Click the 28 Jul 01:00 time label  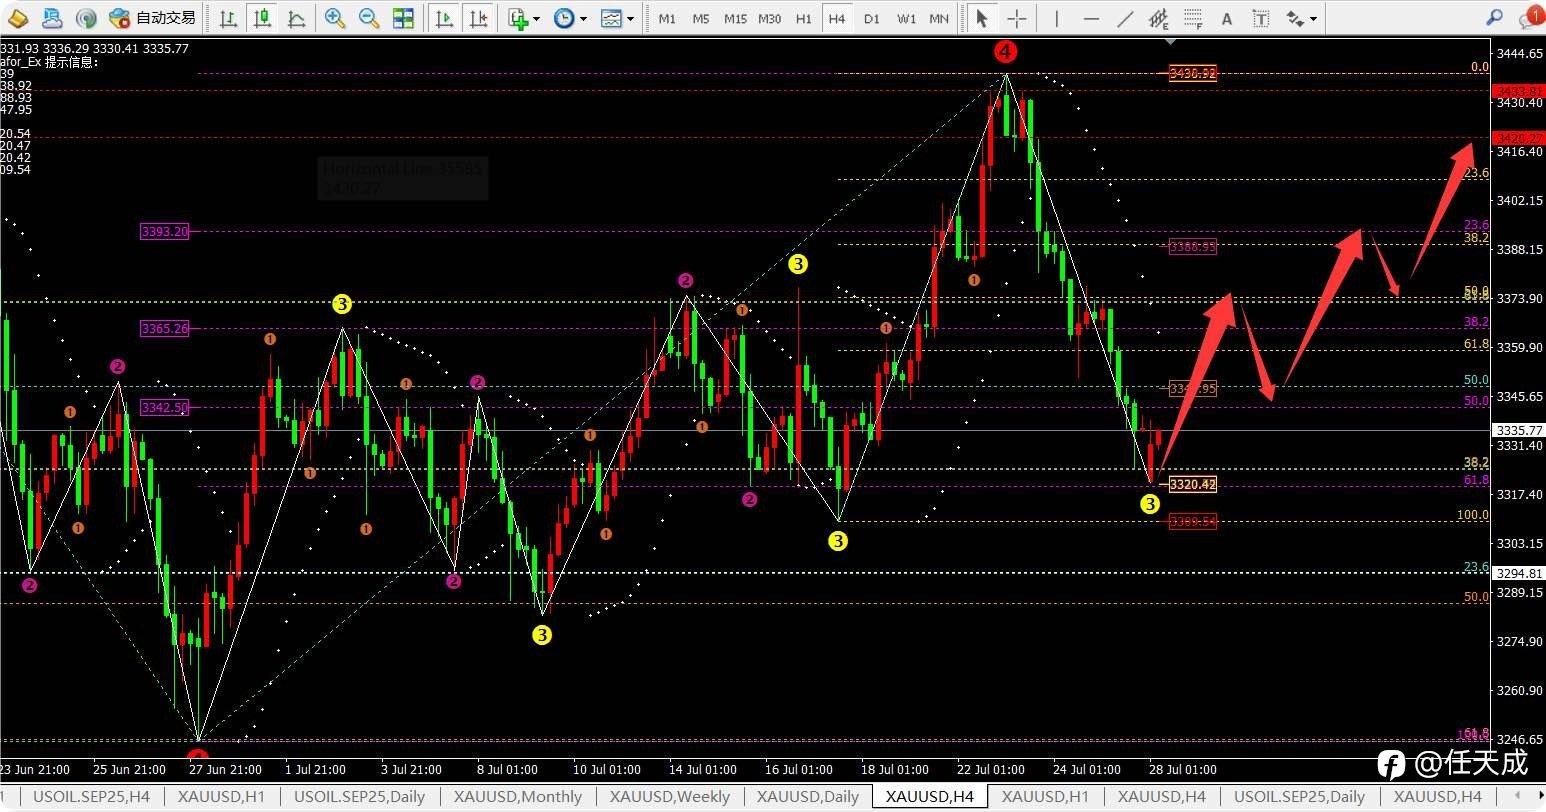(x=1182, y=770)
